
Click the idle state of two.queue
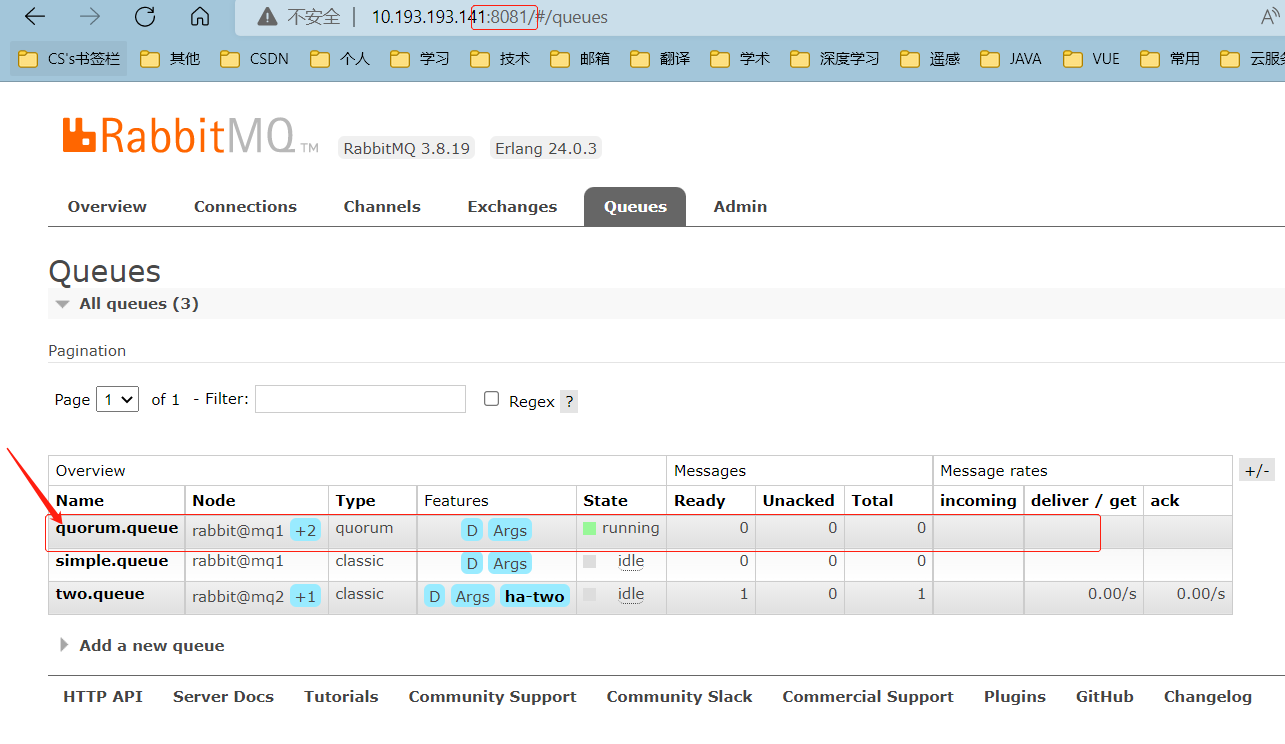point(631,594)
